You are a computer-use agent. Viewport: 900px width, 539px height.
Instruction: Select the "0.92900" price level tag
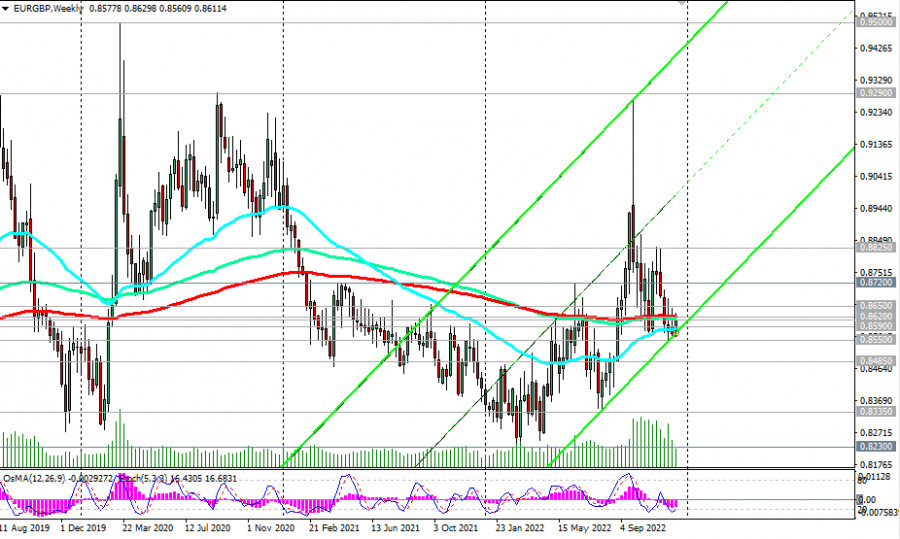tap(876, 92)
